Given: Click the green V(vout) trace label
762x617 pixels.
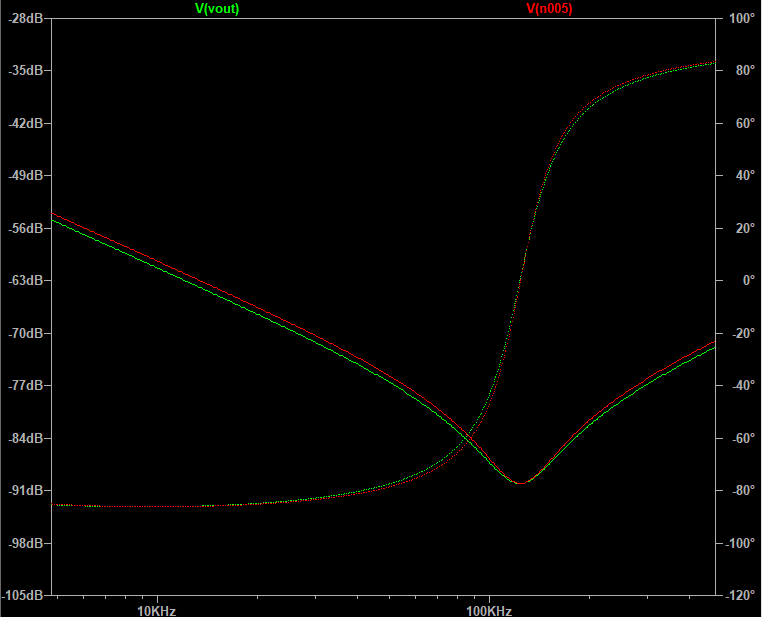Looking at the screenshot, I should (217, 8).
